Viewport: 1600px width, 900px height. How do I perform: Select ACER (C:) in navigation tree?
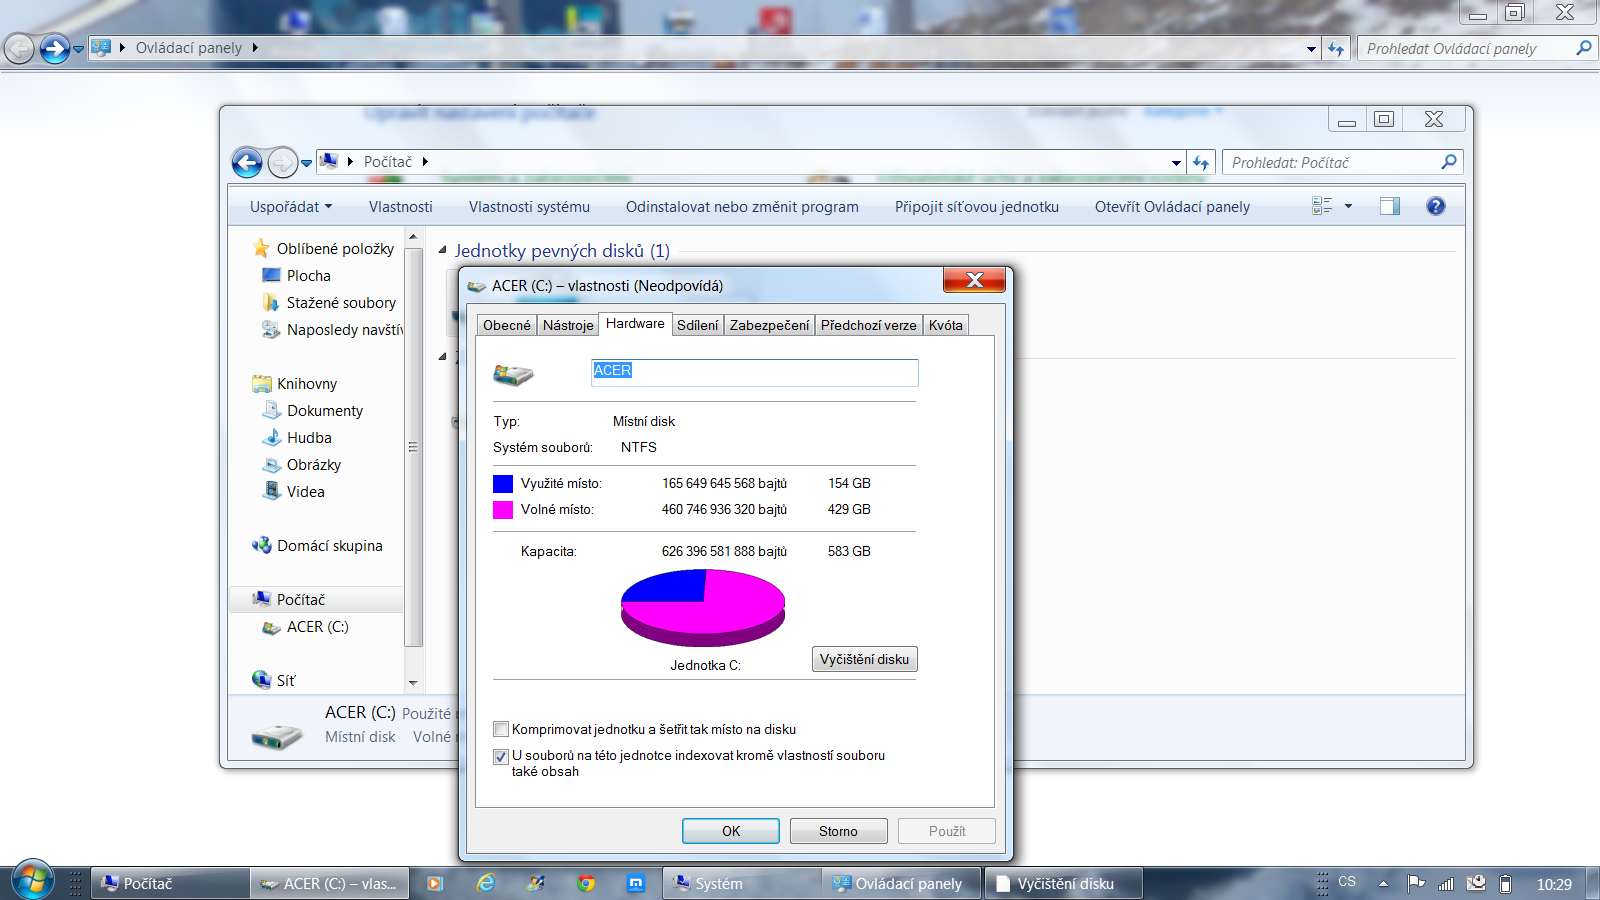317,626
